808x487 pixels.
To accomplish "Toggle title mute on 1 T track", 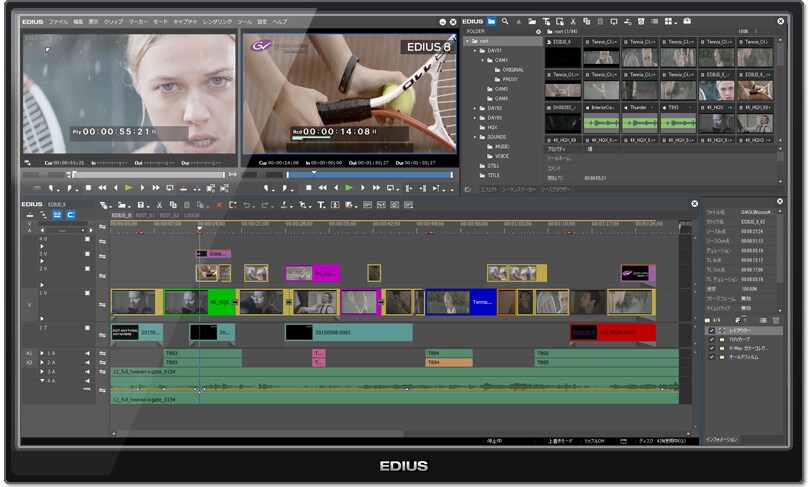I will (x=87, y=327).
